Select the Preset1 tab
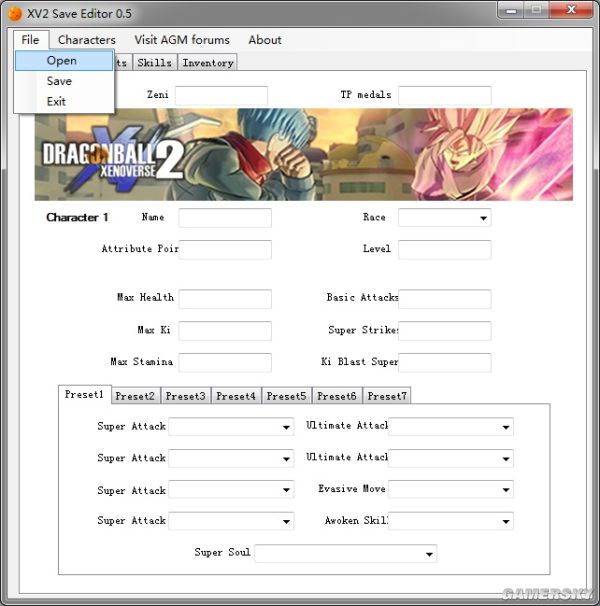The image size is (600, 606). 85,395
